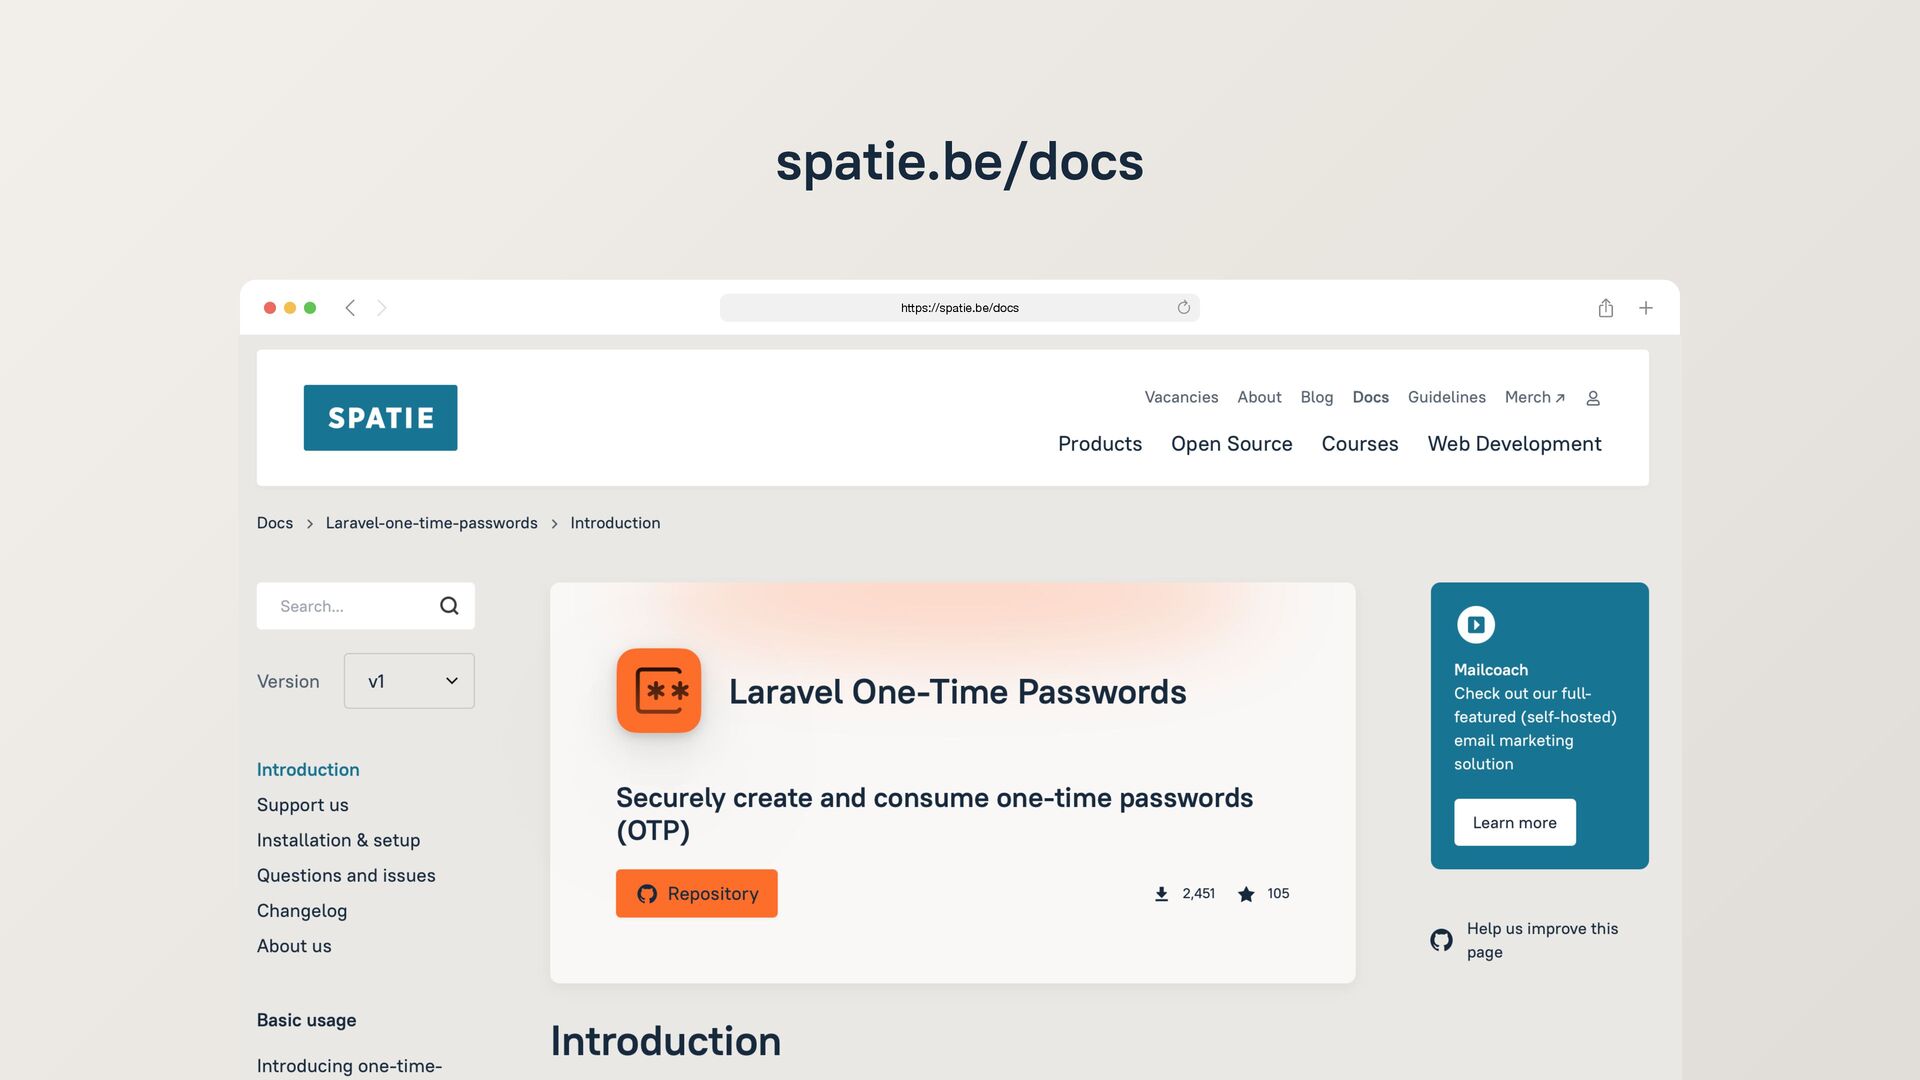Select Introduction in the sidebar
This screenshot has width=1920, height=1080.
point(308,770)
